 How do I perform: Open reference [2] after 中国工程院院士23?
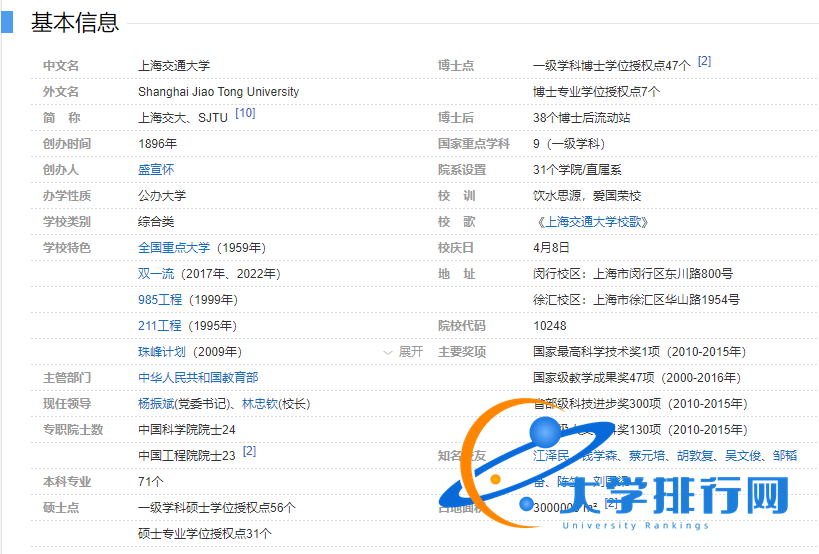coord(249,451)
